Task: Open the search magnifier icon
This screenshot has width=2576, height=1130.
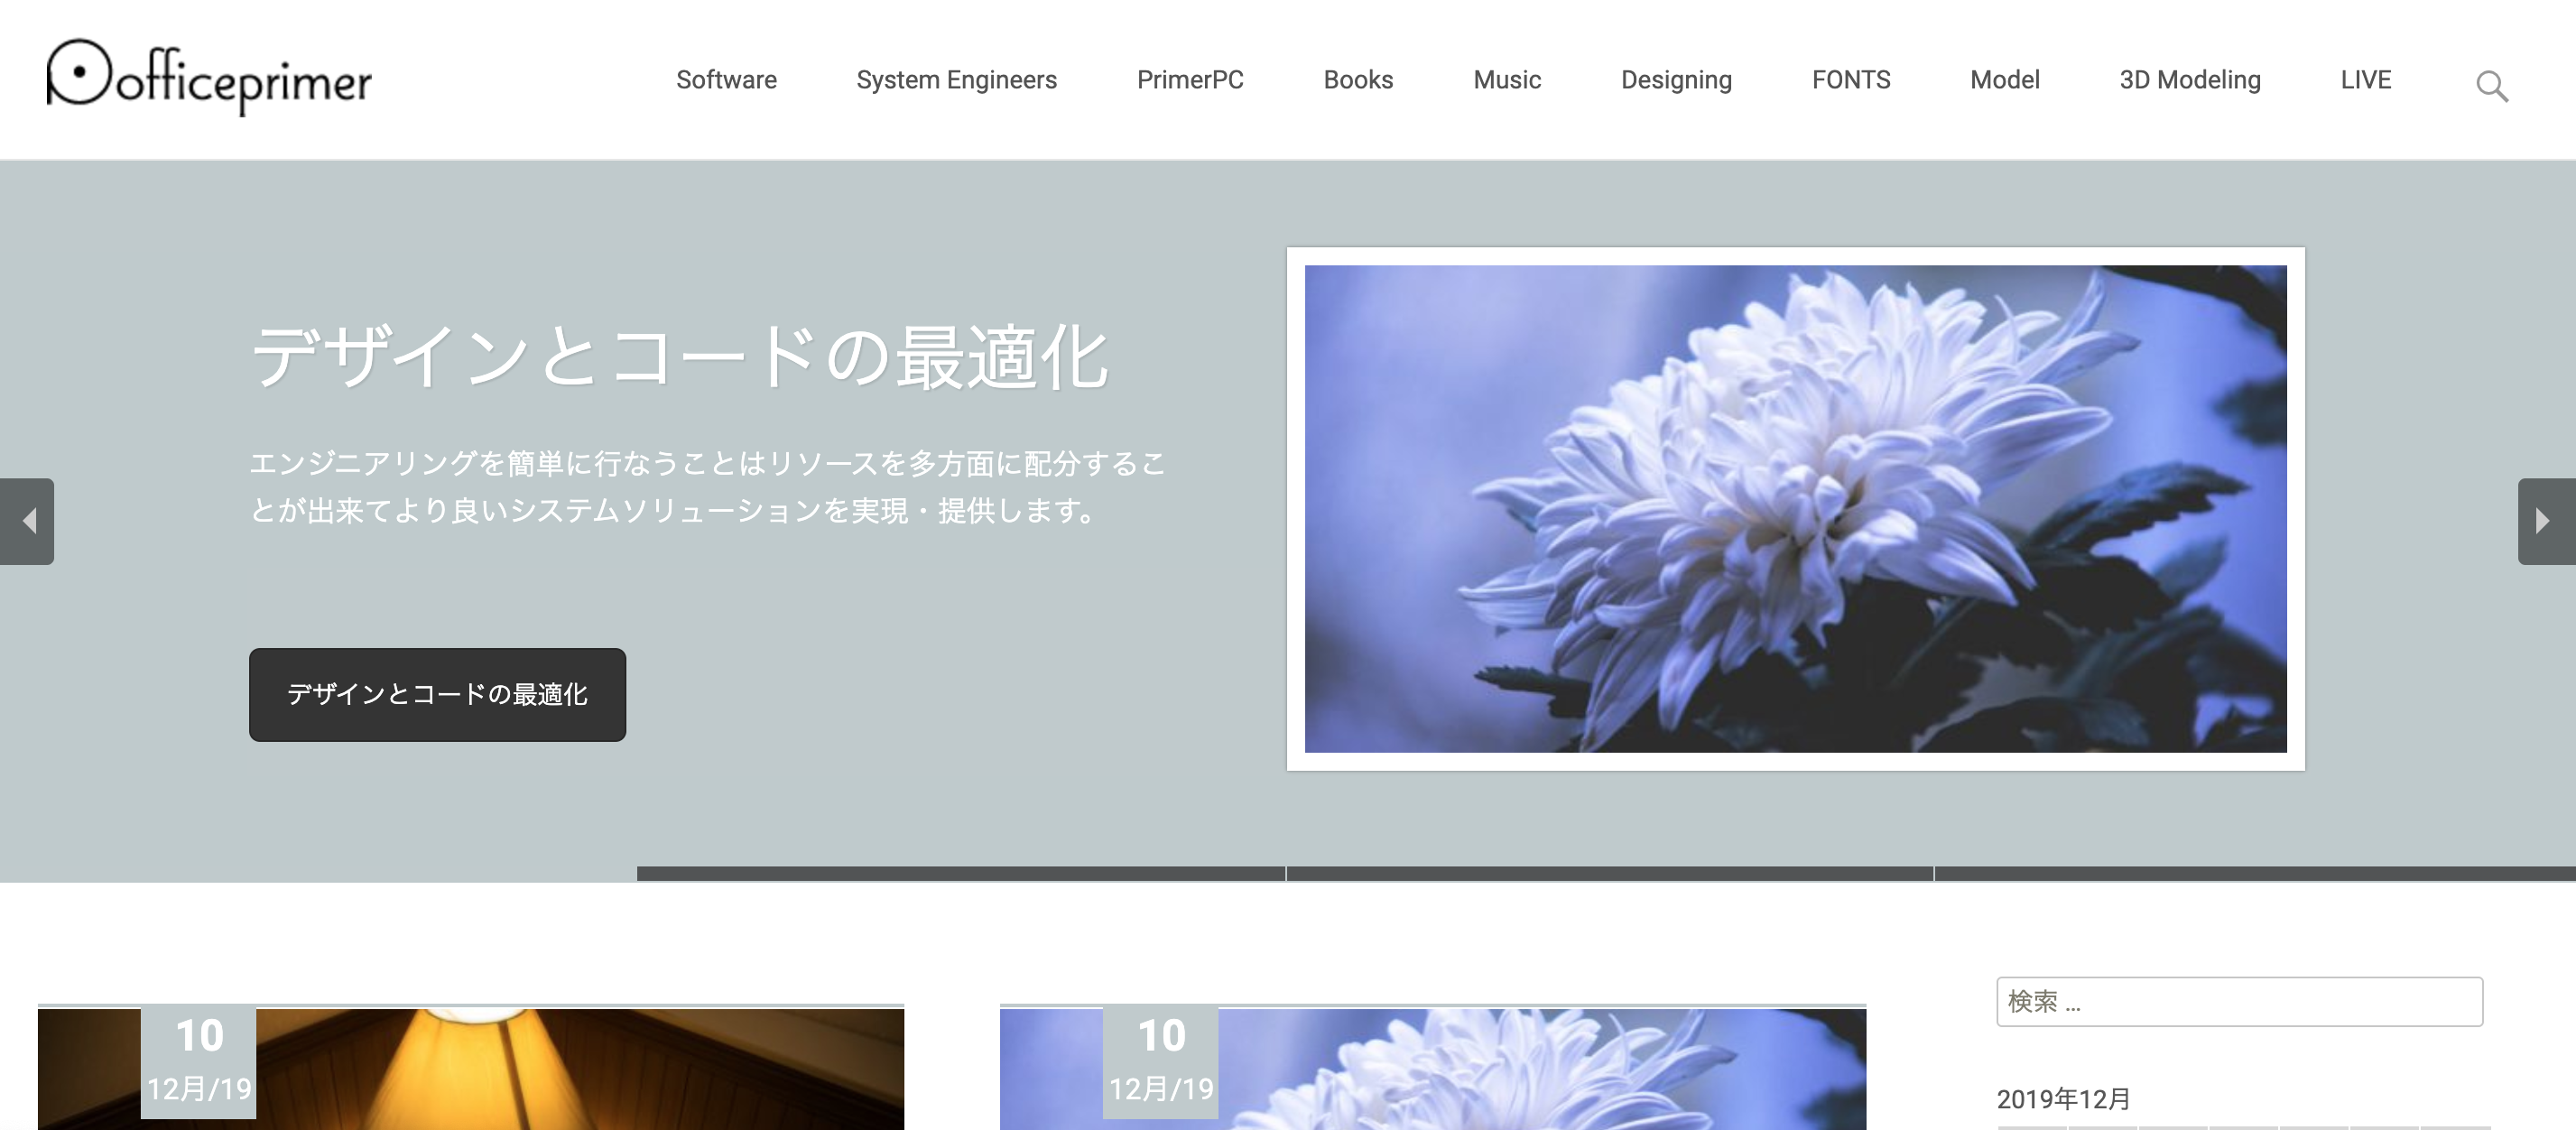Action: point(2491,86)
